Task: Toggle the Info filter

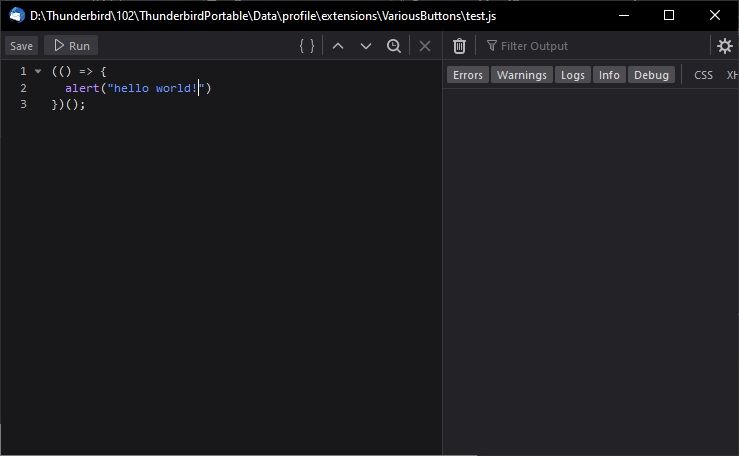Action: [x=609, y=75]
